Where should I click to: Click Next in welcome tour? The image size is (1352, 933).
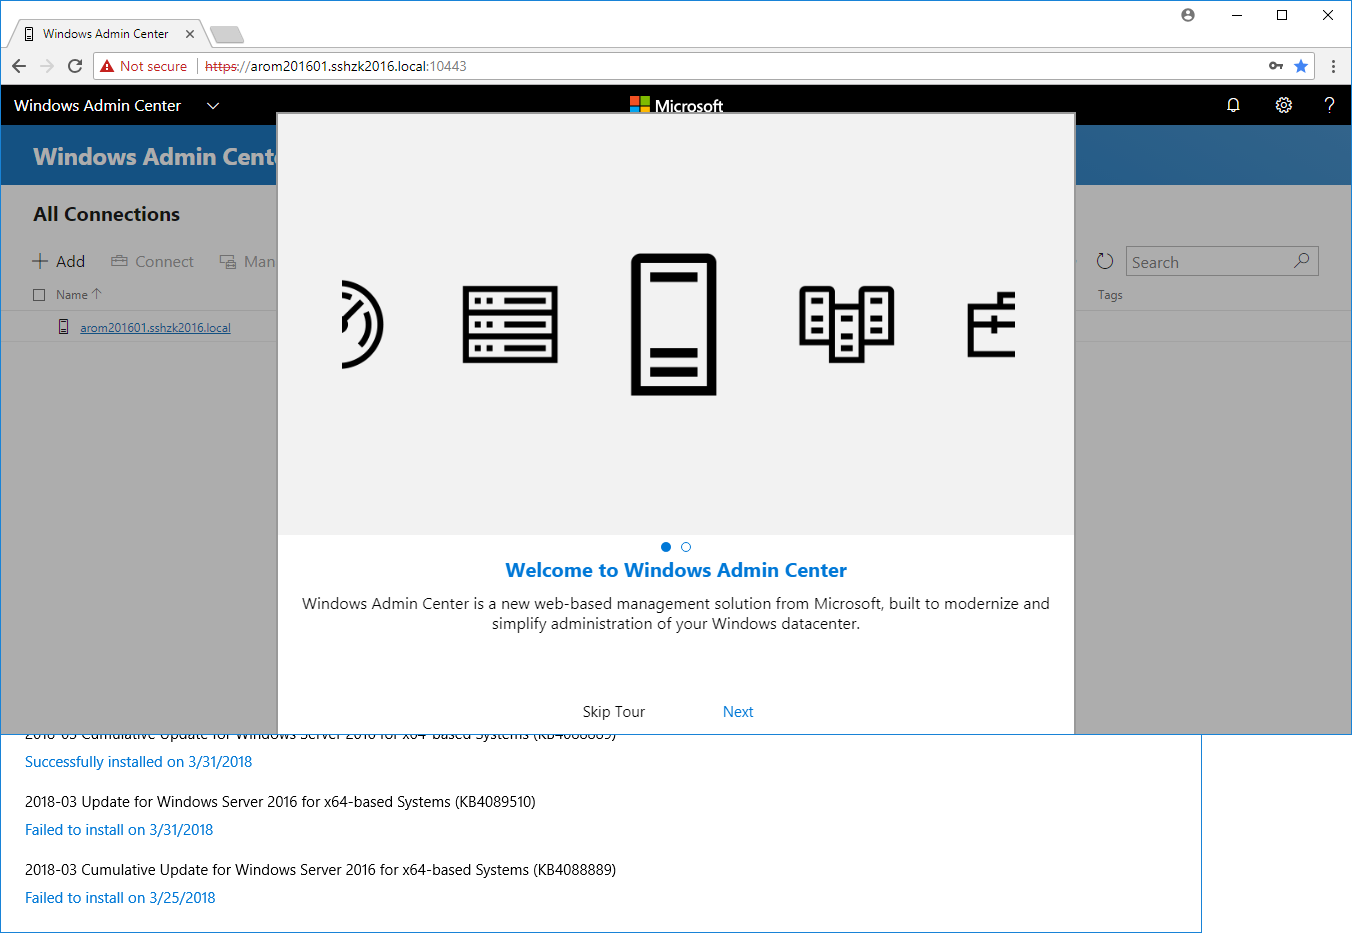pos(738,712)
